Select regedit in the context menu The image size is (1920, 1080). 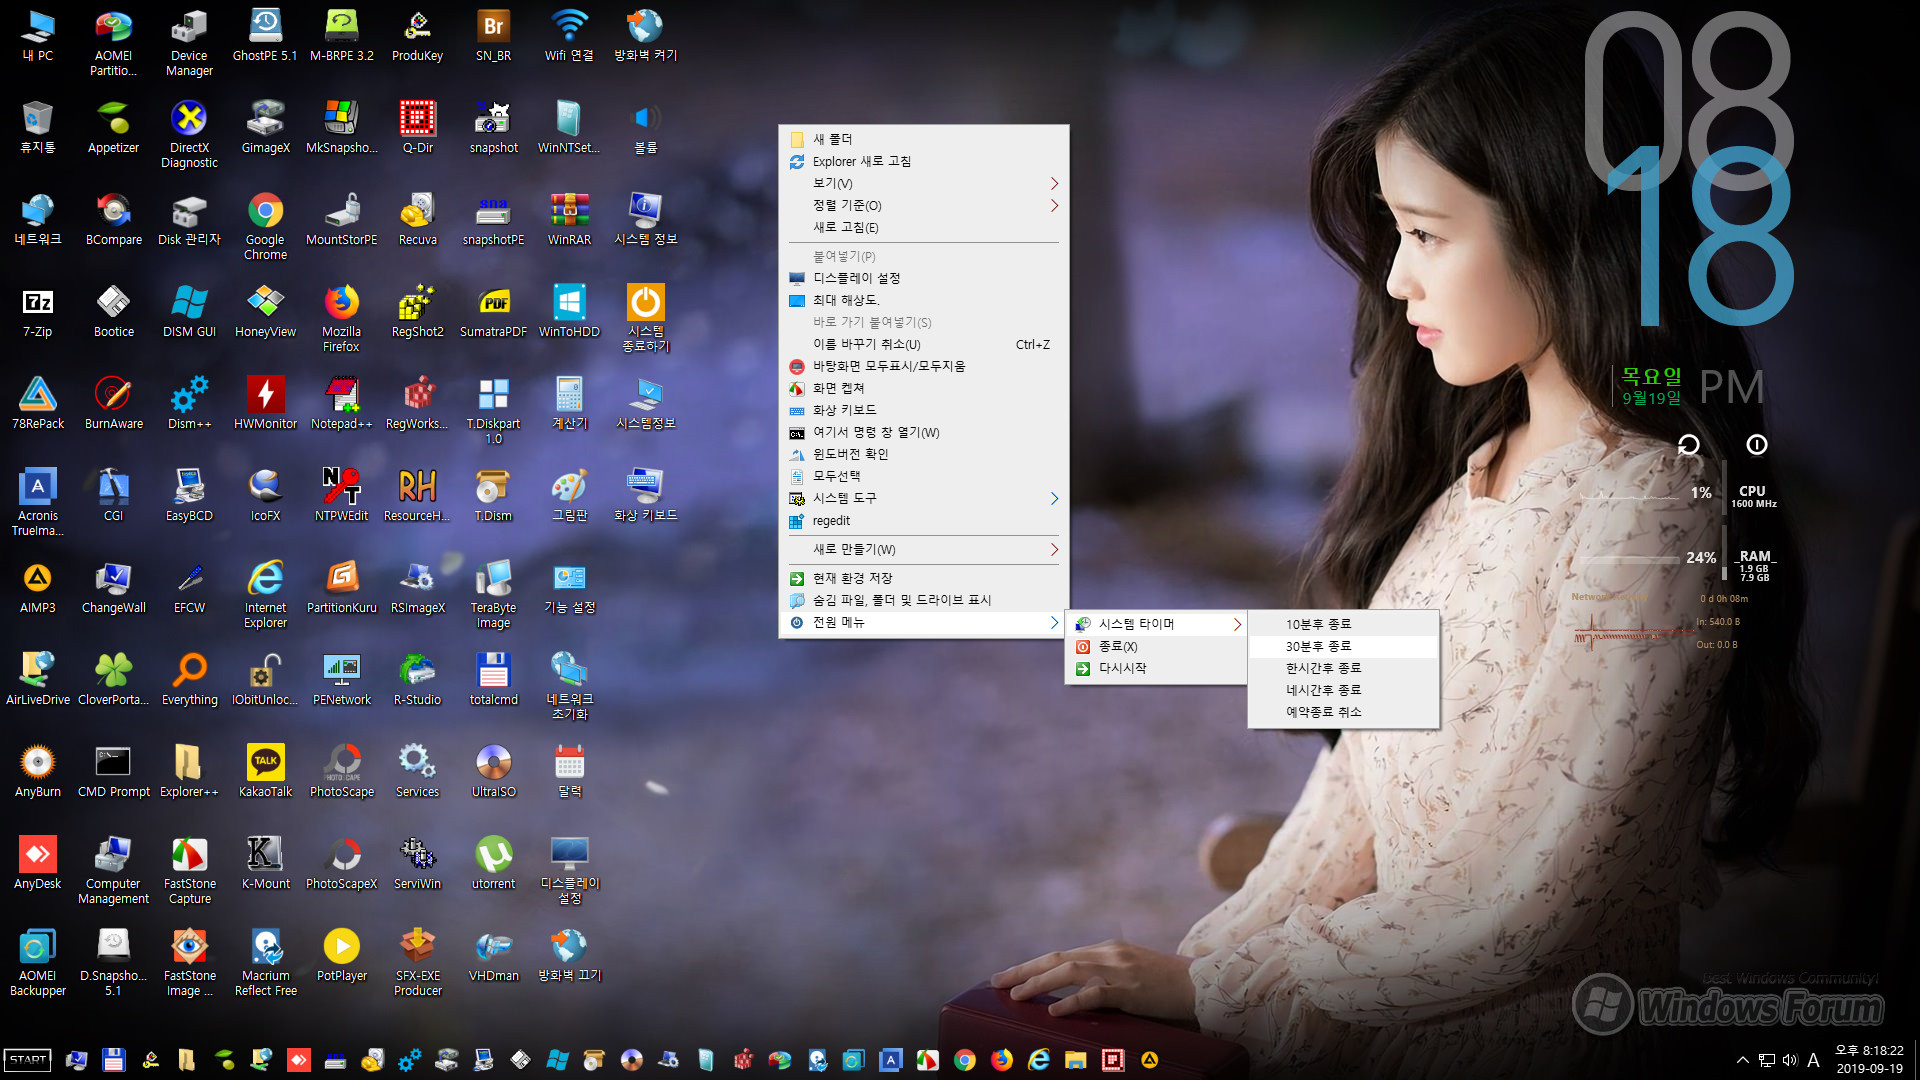[923, 520]
